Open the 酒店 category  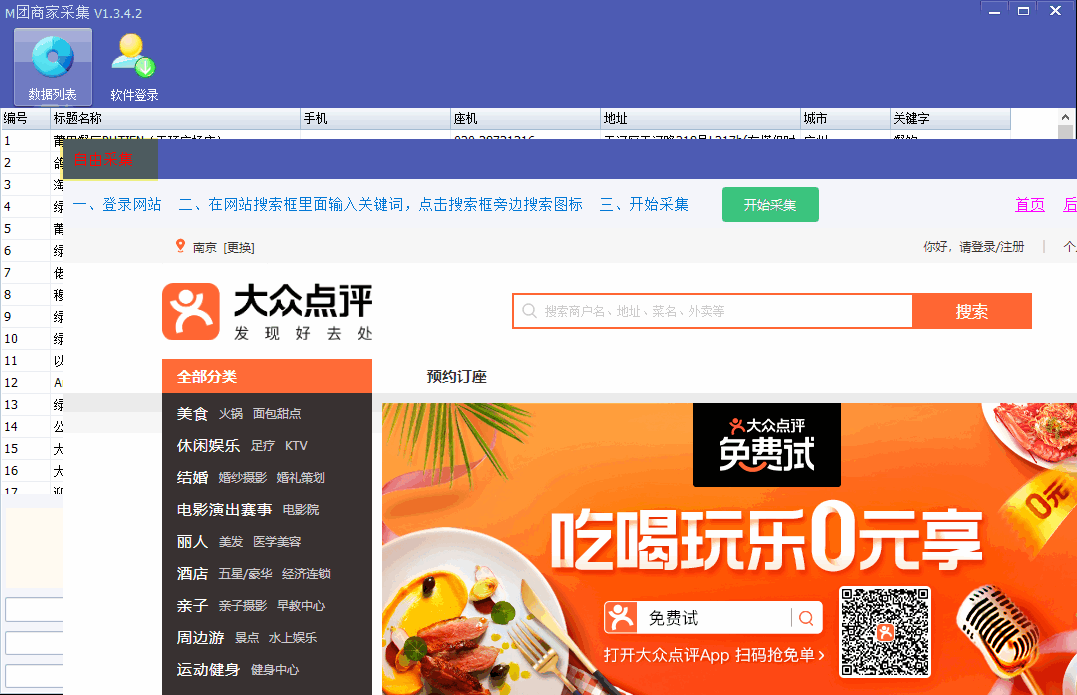[192, 573]
